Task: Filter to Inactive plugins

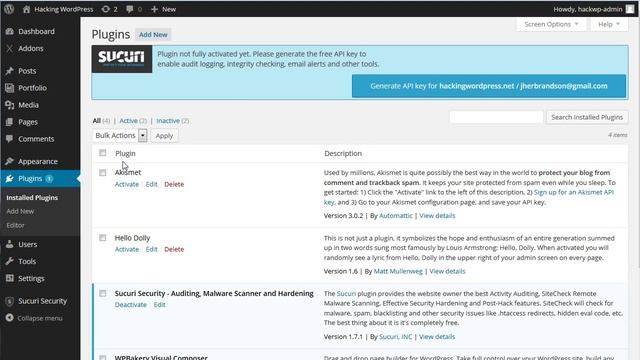Action: coord(168,121)
